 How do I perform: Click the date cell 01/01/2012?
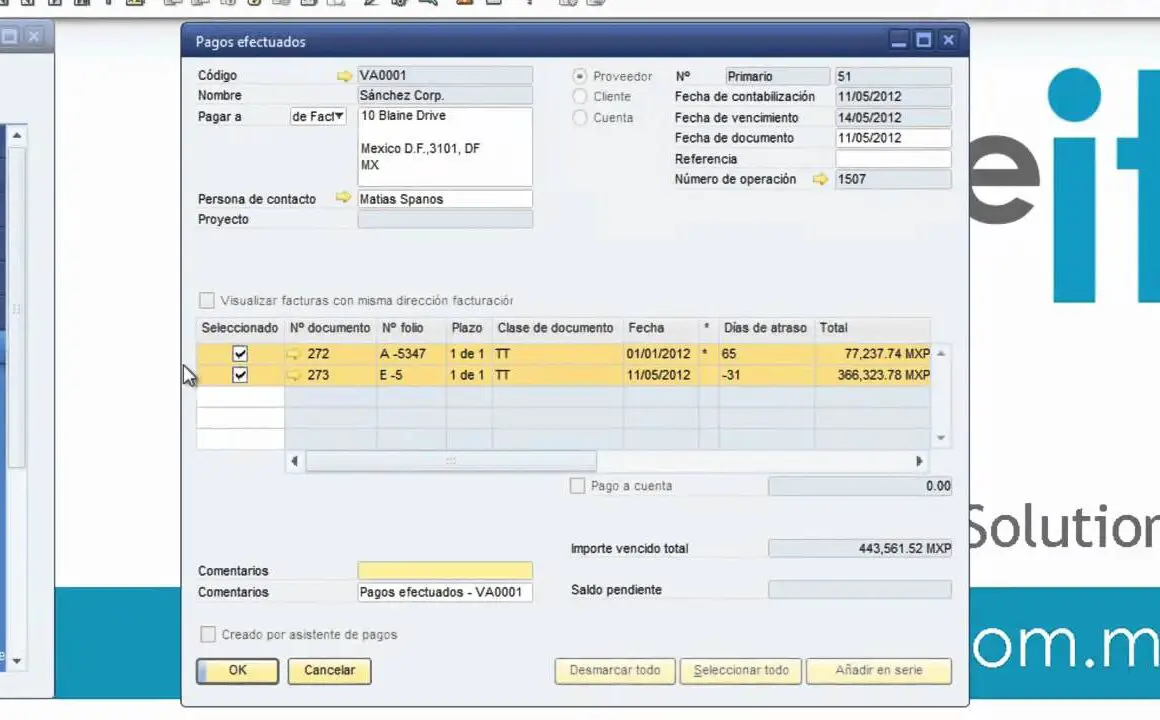click(660, 354)
